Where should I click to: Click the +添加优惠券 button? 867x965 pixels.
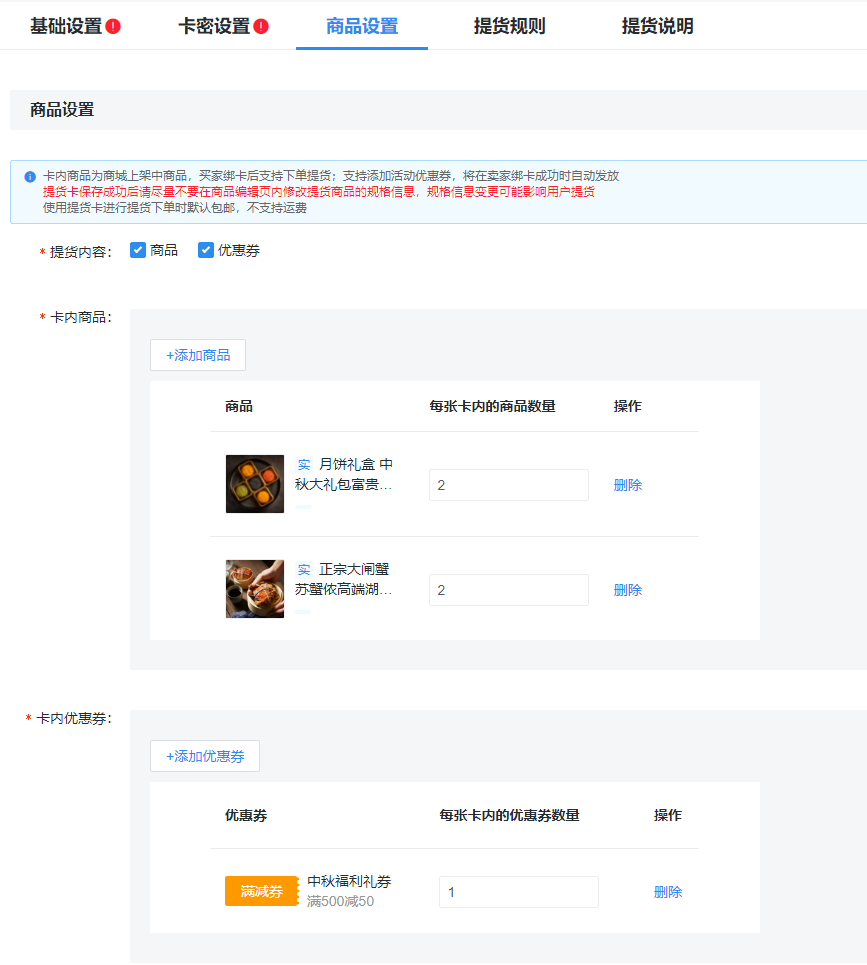[x=204, y=756]
